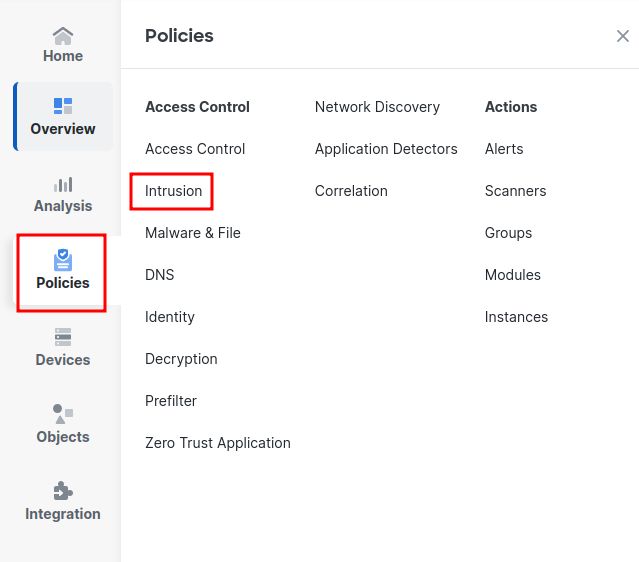Image resolution: width=639 pixels, height=562 pixels.
Task: Go to Alerts under Actions
Action: click(x=504, y=149)
